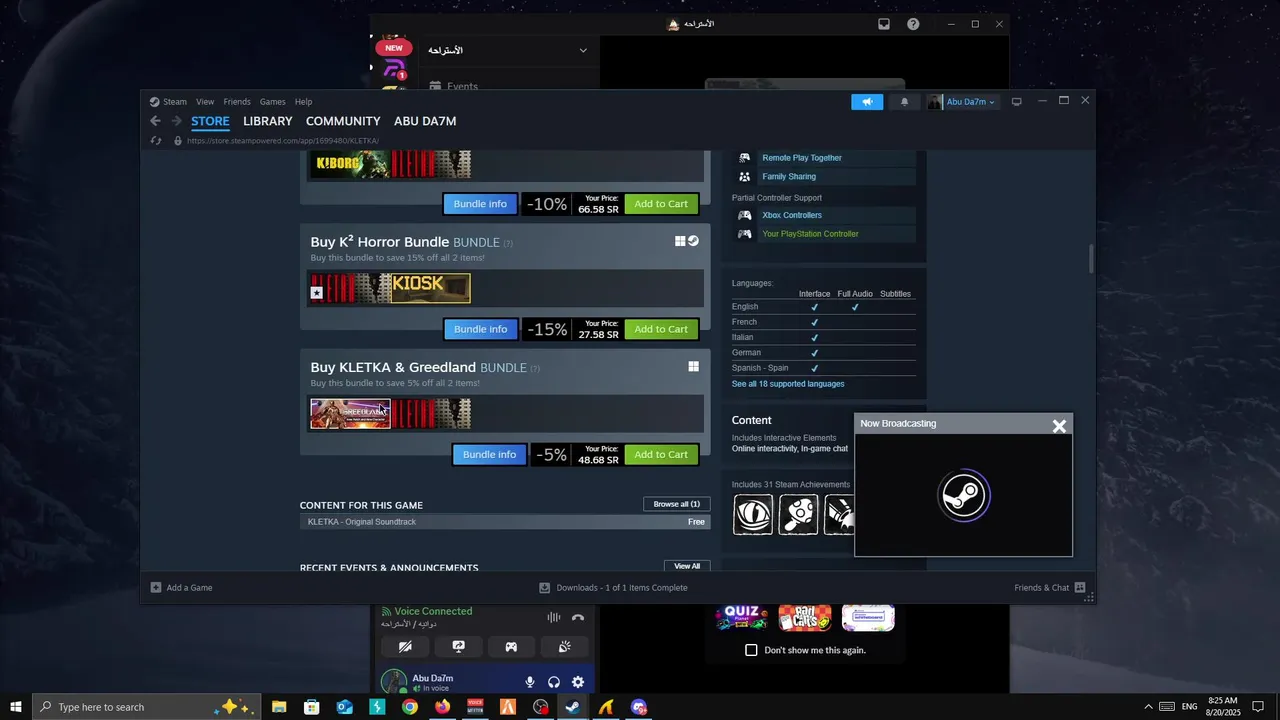The height and width of the screenshot is (720, 1280).
Task: Reload the Steam store page
Action: pyautogui.click(x=156, y=141)
